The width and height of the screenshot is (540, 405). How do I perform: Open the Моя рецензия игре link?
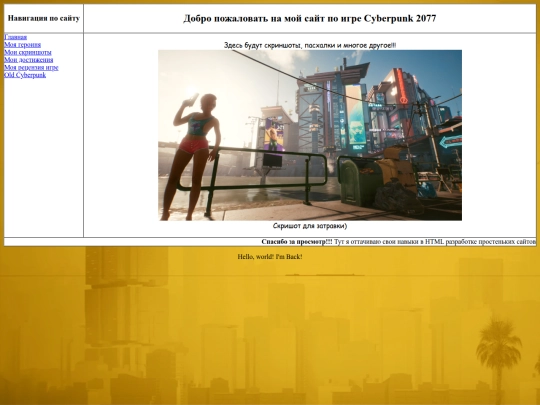[x=31, y=68]
